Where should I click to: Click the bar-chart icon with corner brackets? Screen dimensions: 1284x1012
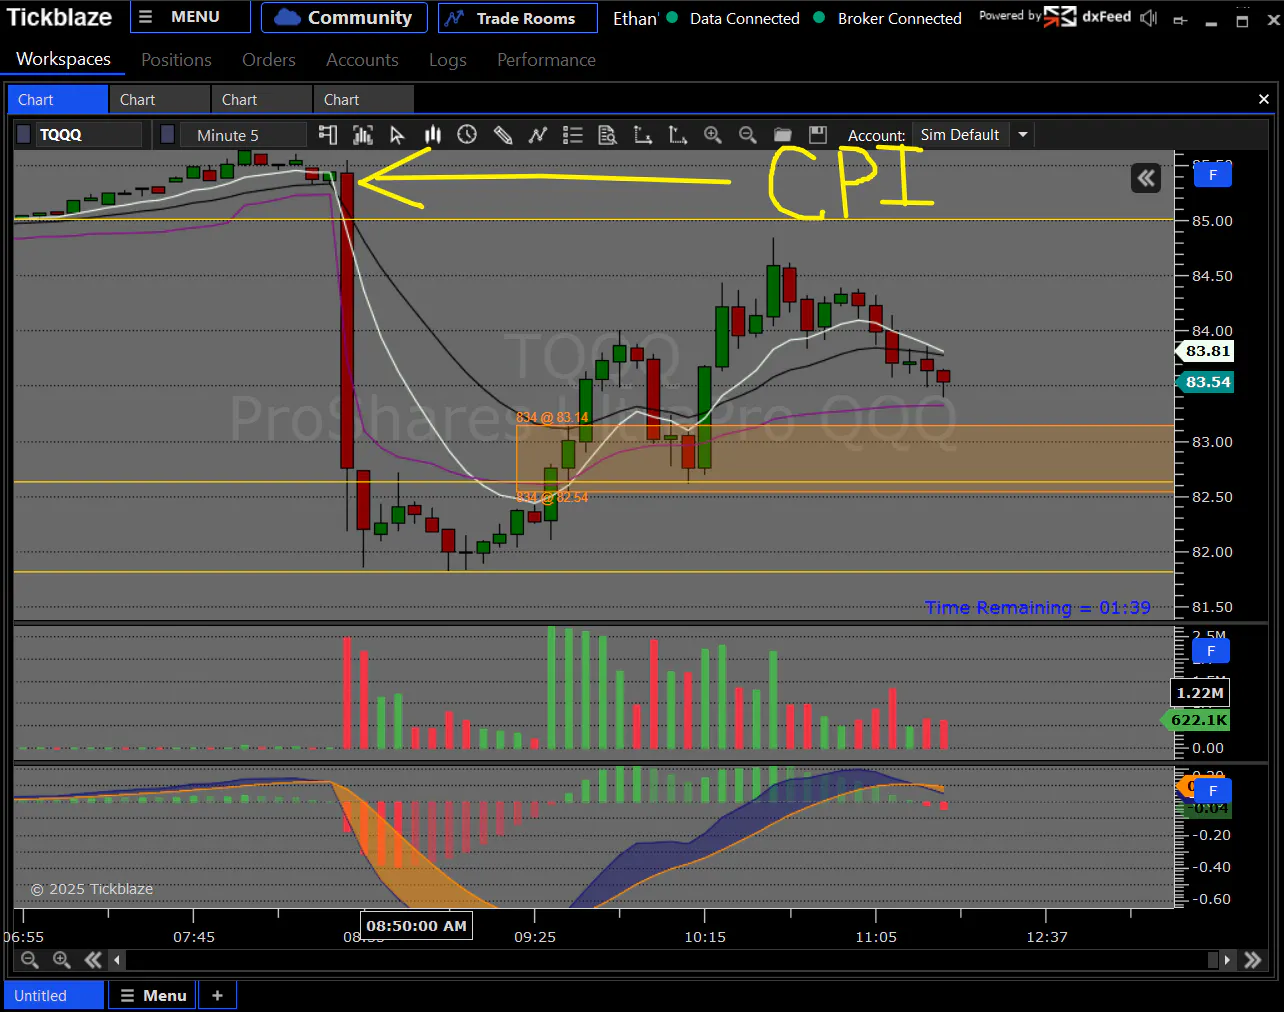(x=362, y=134)
